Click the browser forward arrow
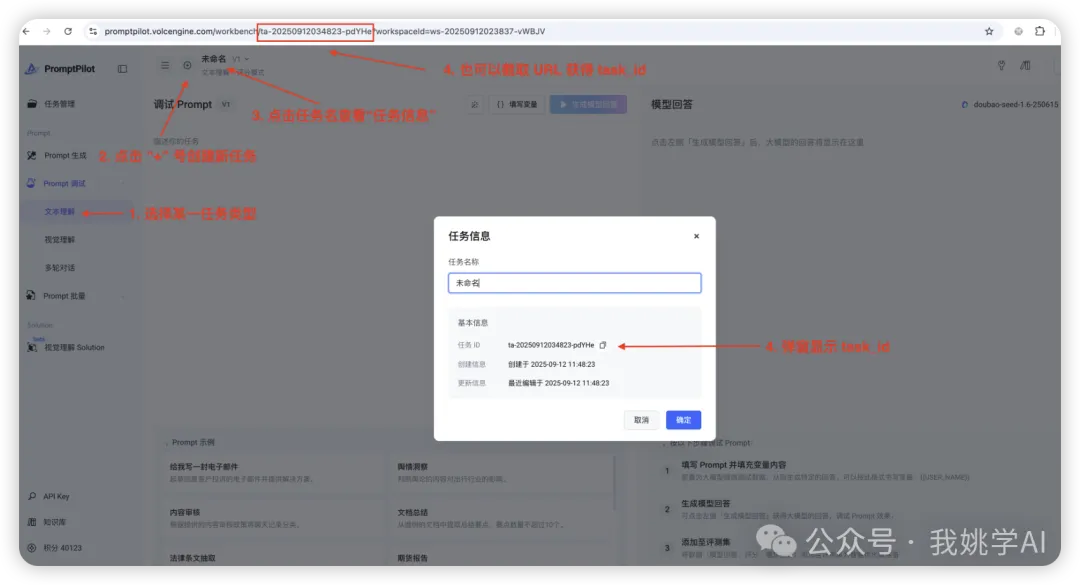 click(x=47, y=31)
